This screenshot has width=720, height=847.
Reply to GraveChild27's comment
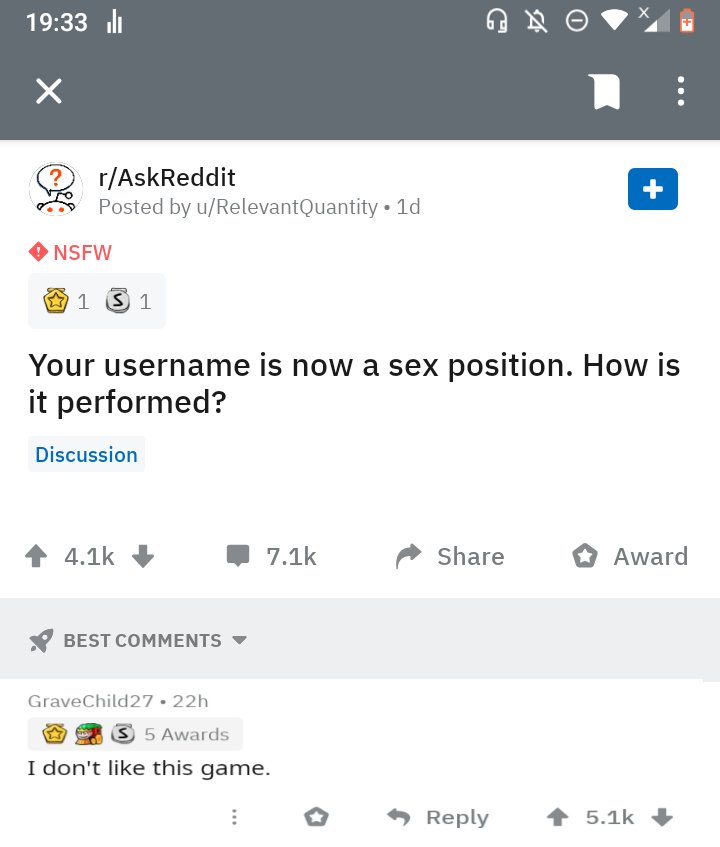tap(439, 817)
